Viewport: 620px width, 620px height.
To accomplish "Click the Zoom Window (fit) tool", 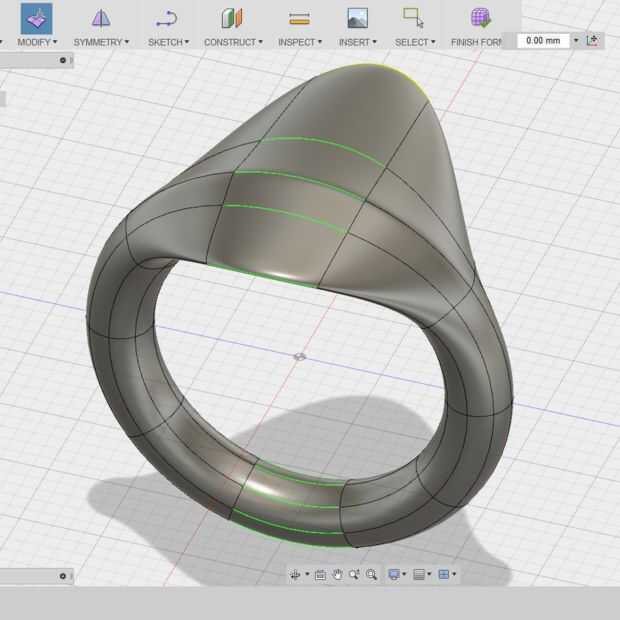I will [371, 574].
